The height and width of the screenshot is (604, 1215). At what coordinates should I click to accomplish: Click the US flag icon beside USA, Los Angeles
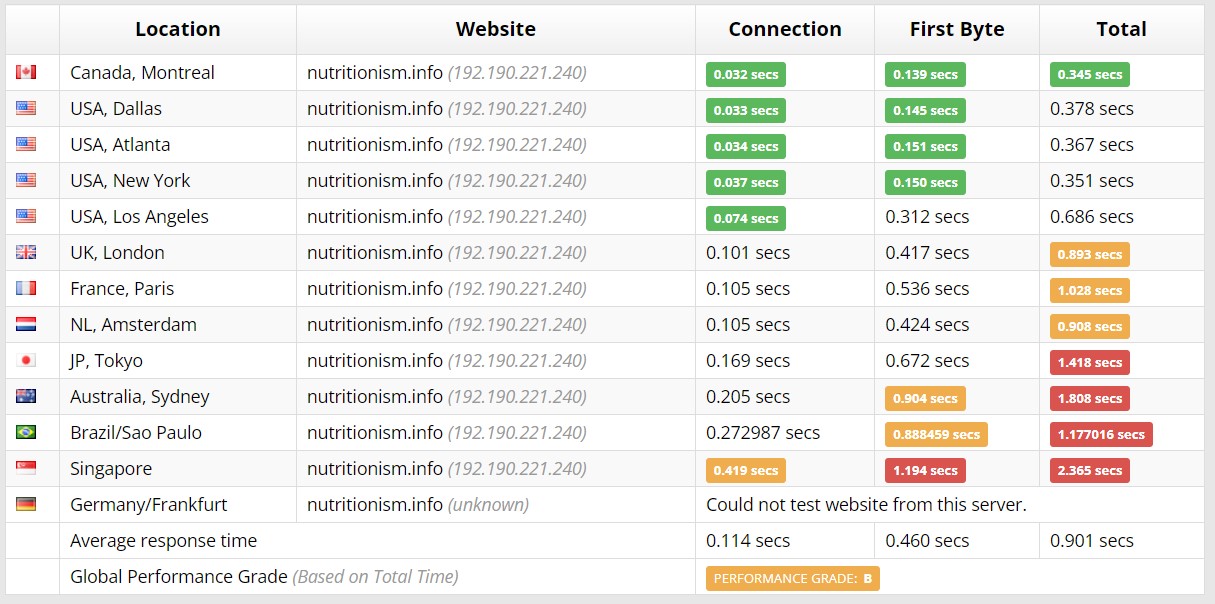point(26,216)
